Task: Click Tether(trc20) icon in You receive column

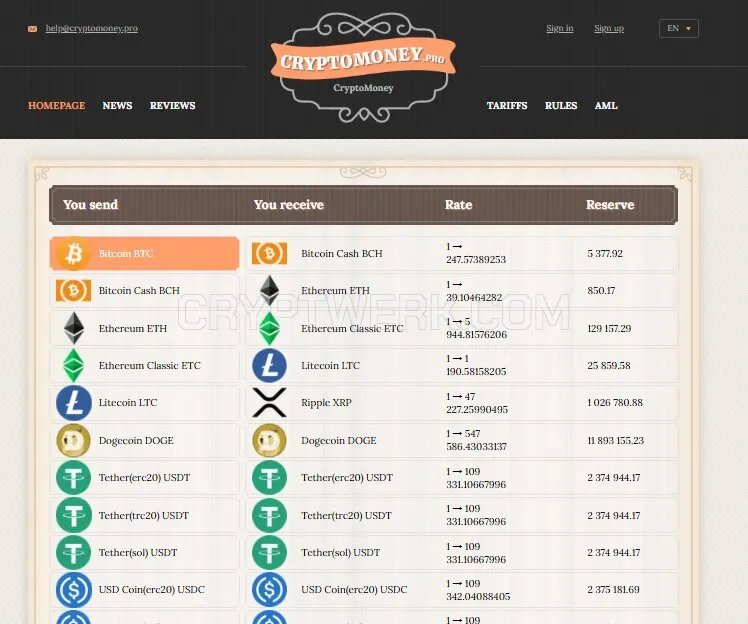Action: click(270, 515)
